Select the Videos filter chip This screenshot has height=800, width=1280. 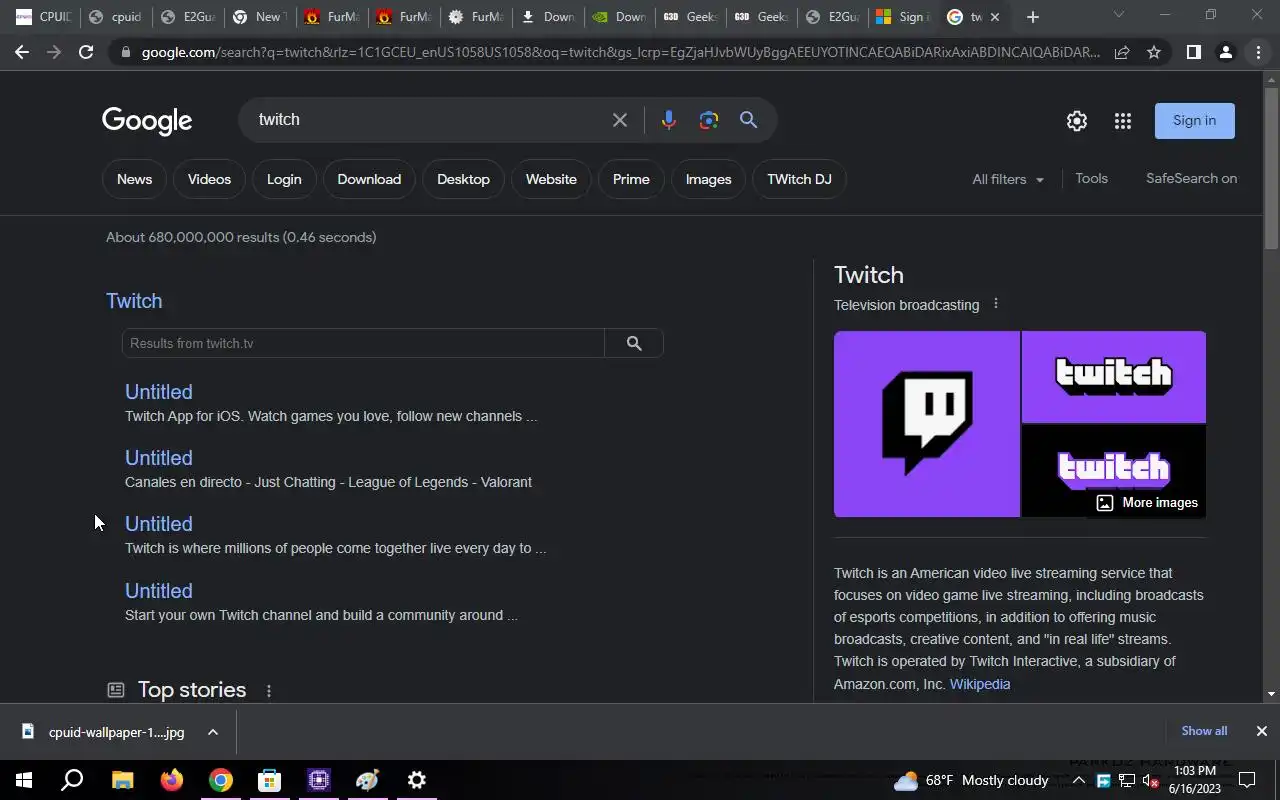tap(209, 179)
